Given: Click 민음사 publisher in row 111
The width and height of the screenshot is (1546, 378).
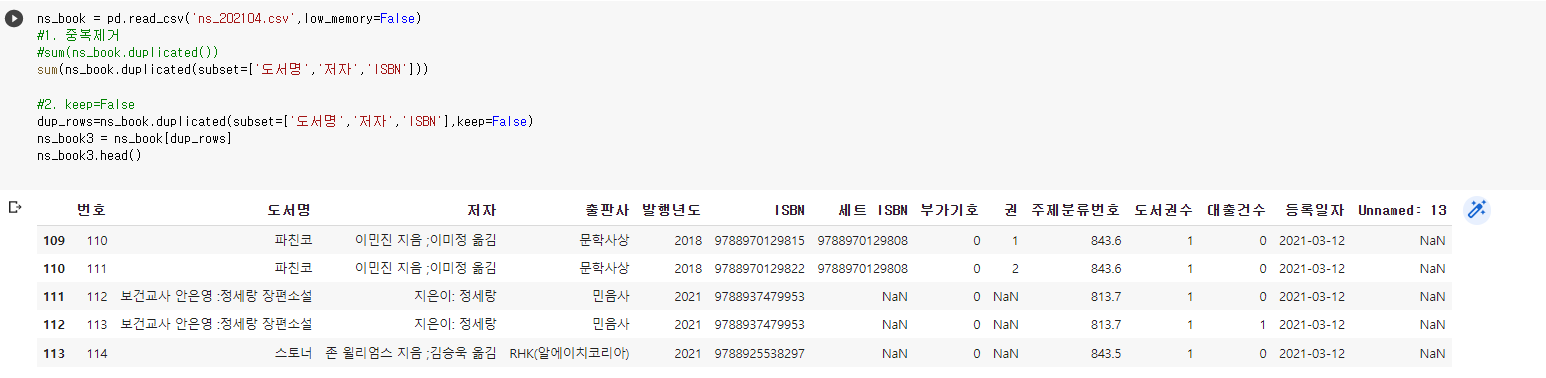Looking at the screenshot, I should [611, 296].
